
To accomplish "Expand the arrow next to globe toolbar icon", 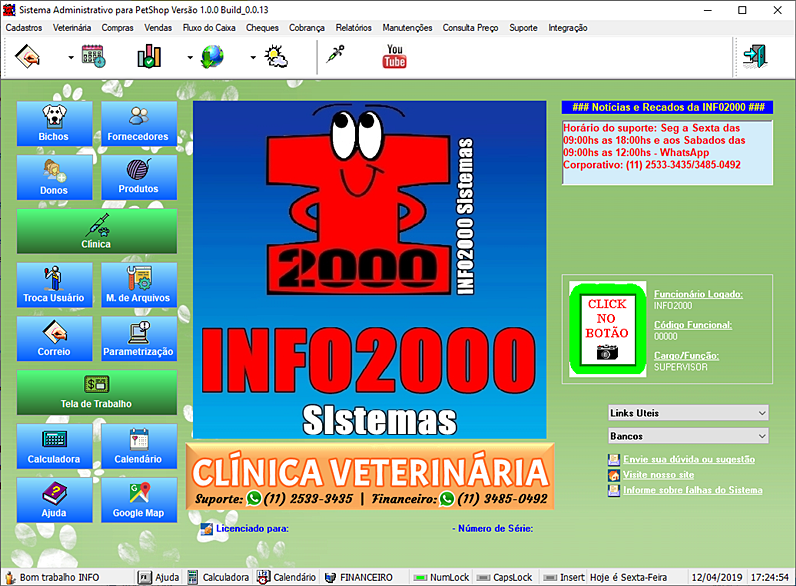I will 253,57.
